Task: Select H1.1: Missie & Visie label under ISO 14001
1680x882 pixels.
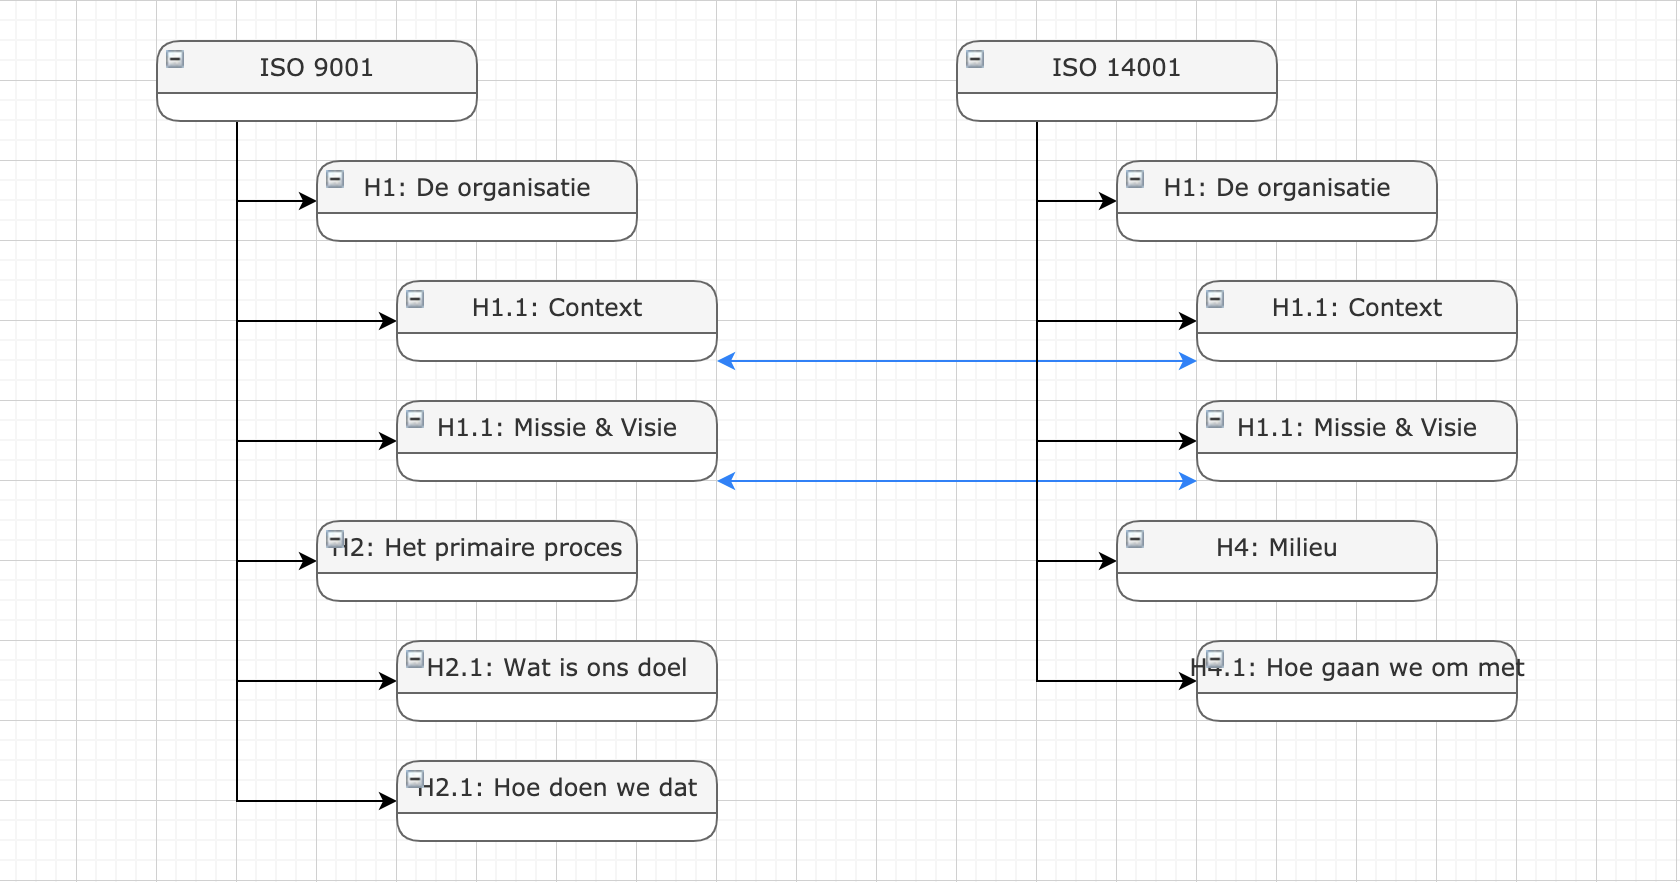Action: point(1357,428)
